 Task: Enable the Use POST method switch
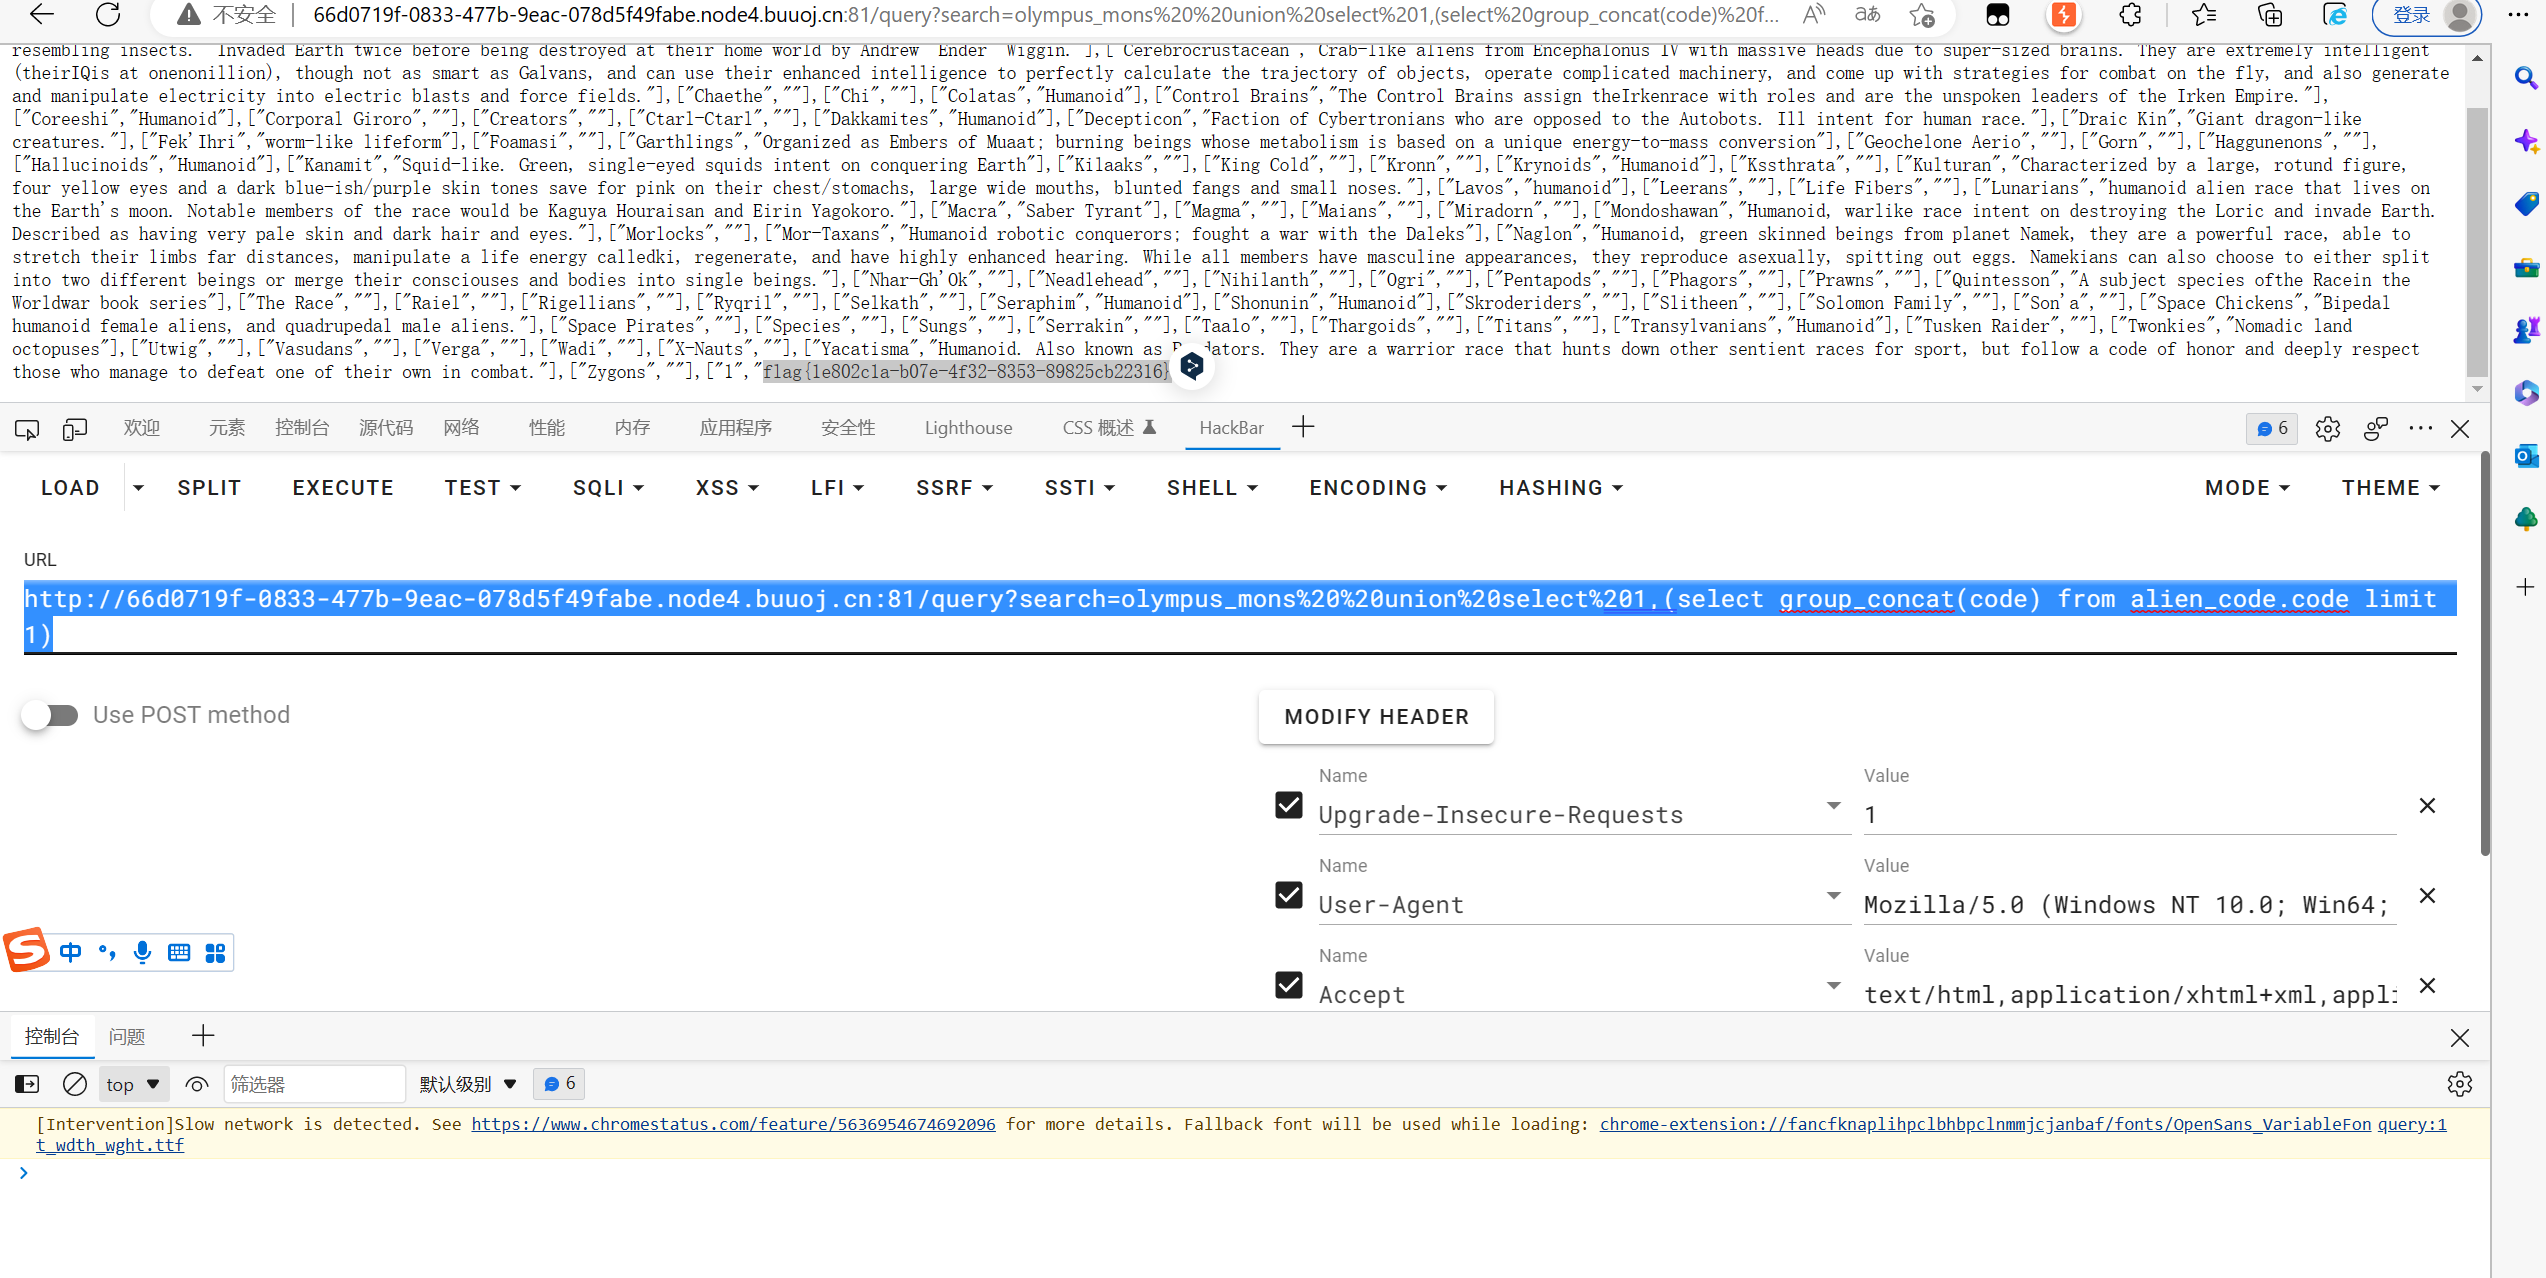tap(51, 715)
